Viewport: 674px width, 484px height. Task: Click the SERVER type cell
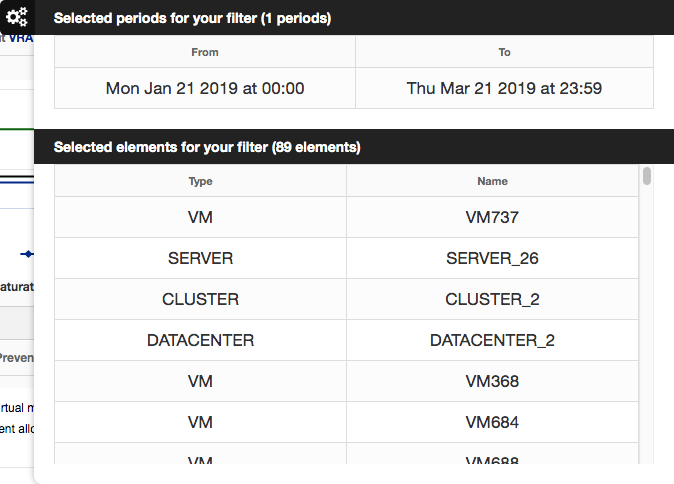(x=200, y=258)
